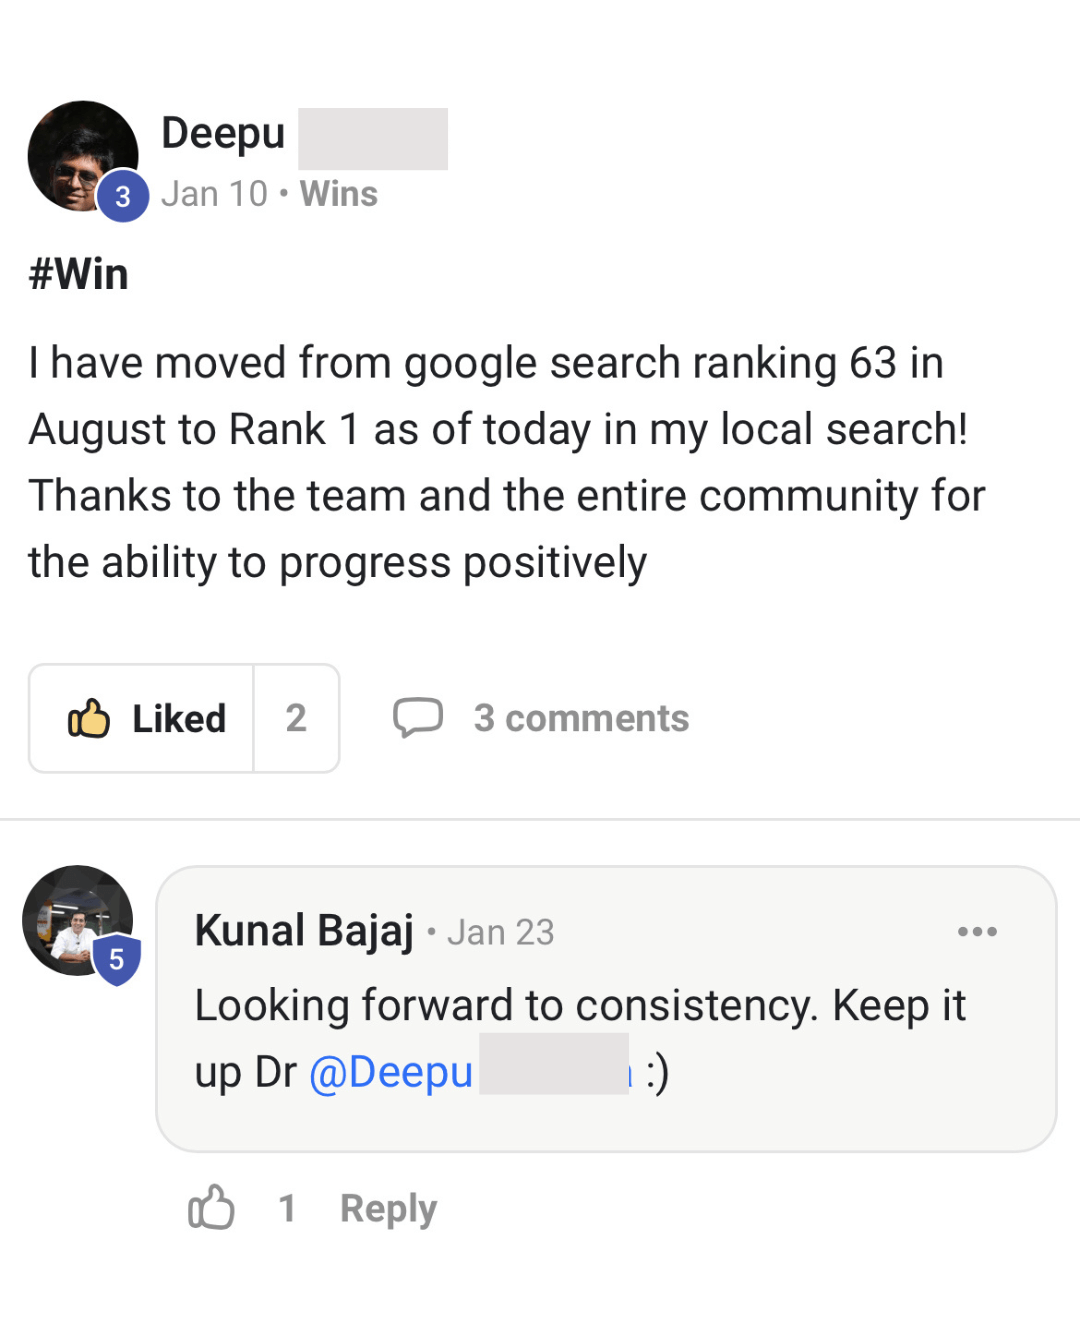This screenshot has width=1080, height=1320.
Task: Open the three-dot menu on Kunal's comment
Action: click(x=977, y=931)
